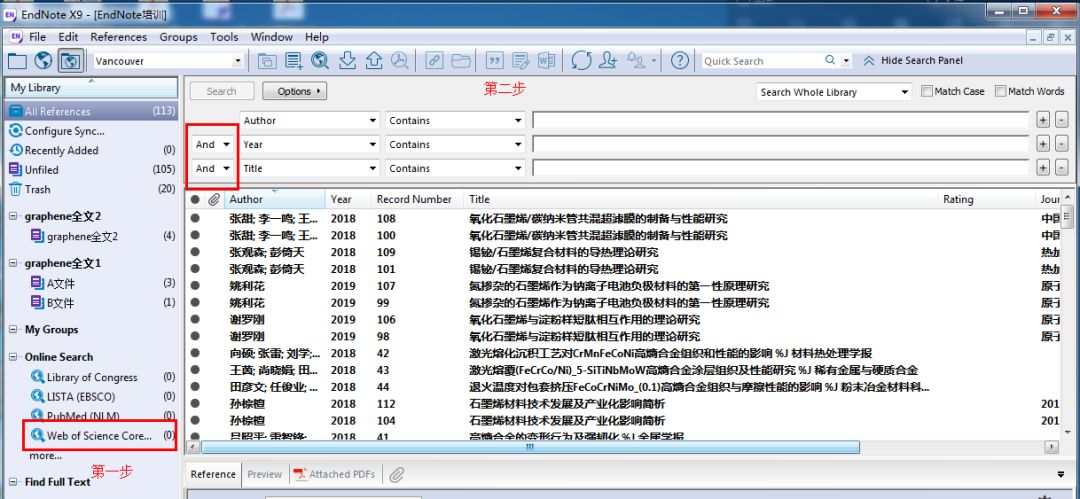The image size is (1080, 499).
Task: Click the Sync Library toolbar icon
Action: click(x=582, y=61)
